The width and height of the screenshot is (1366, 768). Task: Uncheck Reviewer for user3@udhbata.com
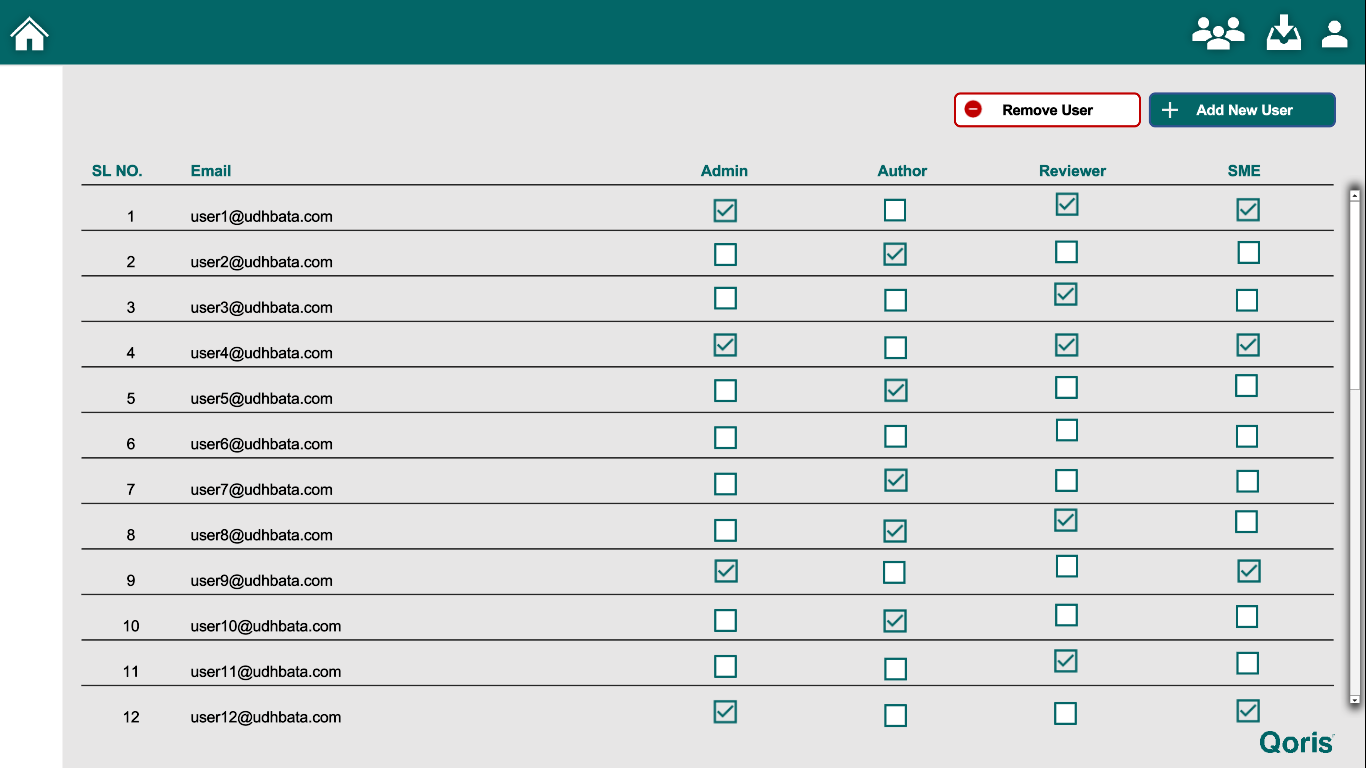click(x=1066, y=294)
